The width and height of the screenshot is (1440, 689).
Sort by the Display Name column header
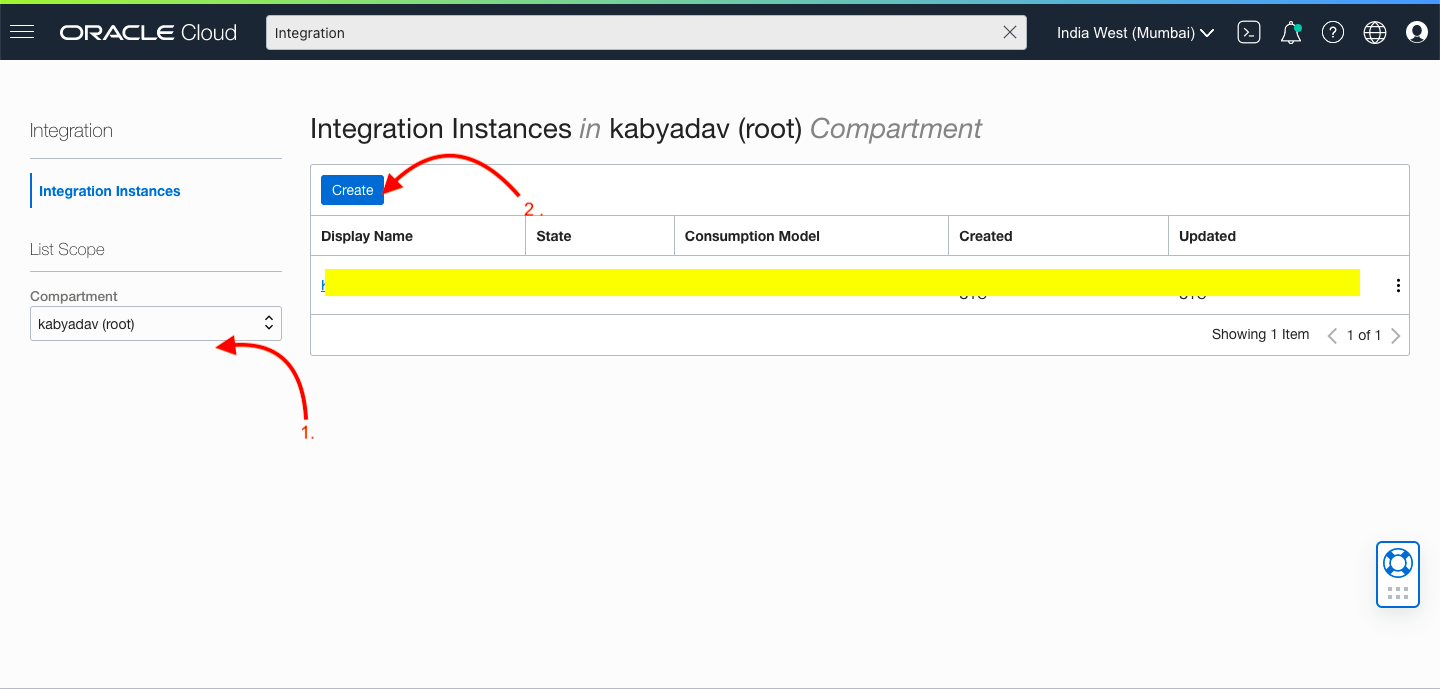(366, 235)
